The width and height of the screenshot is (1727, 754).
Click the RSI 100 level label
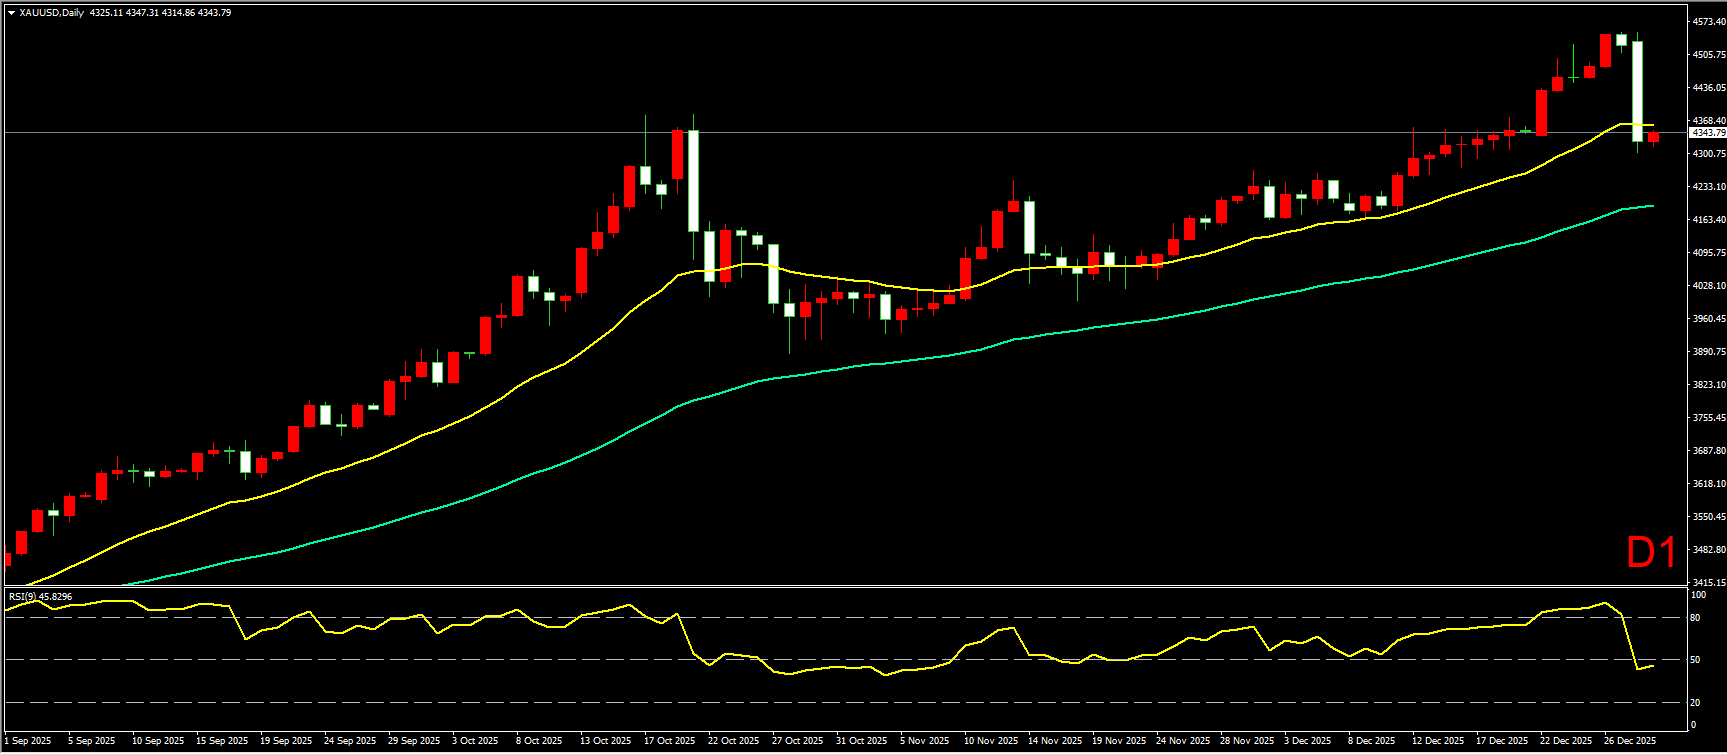pyautogui.click(x=1697, y=595)
